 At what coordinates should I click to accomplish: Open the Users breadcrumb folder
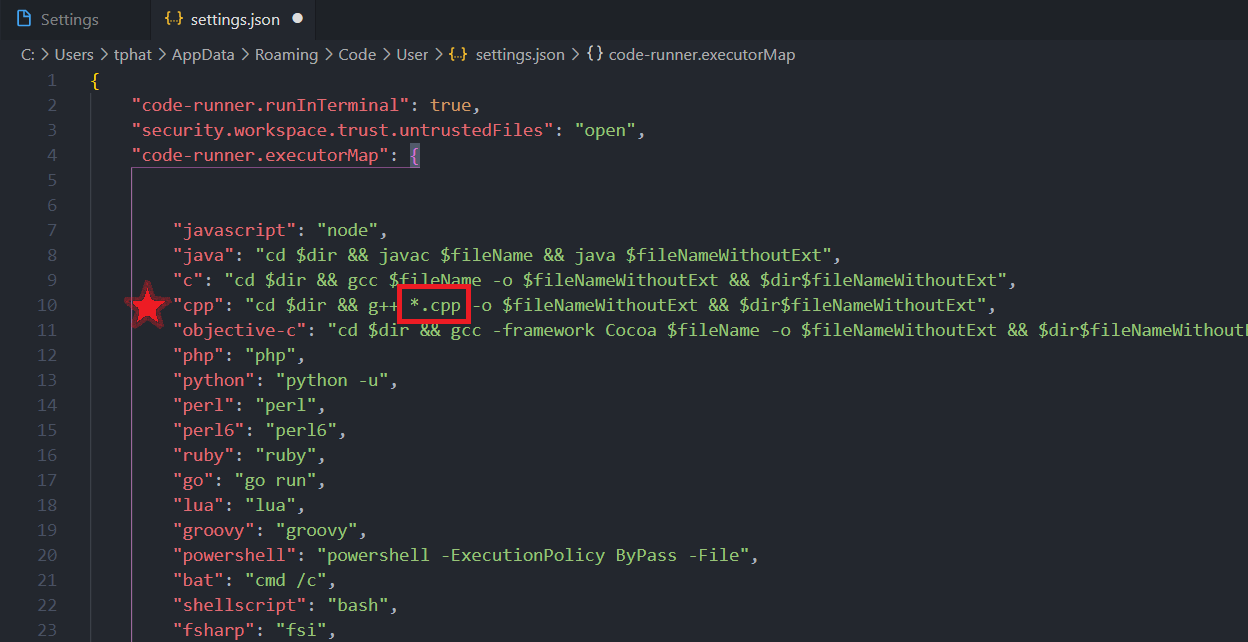tap(74, 55)
